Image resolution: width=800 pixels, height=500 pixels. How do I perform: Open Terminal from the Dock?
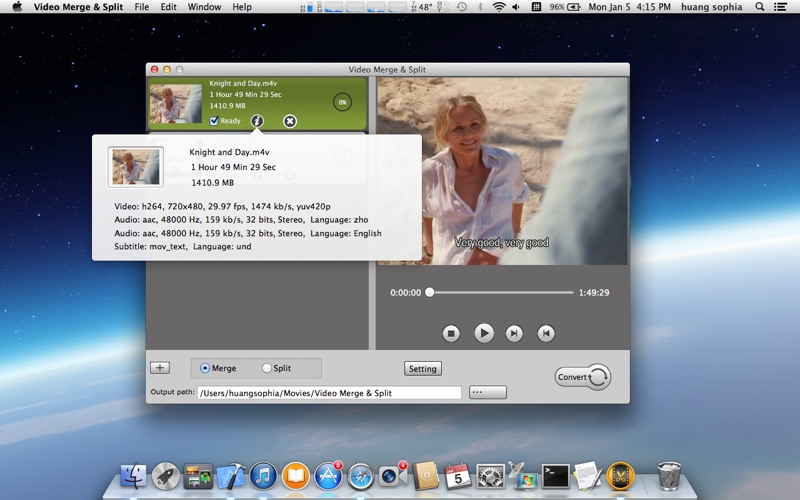click(556, 476)
